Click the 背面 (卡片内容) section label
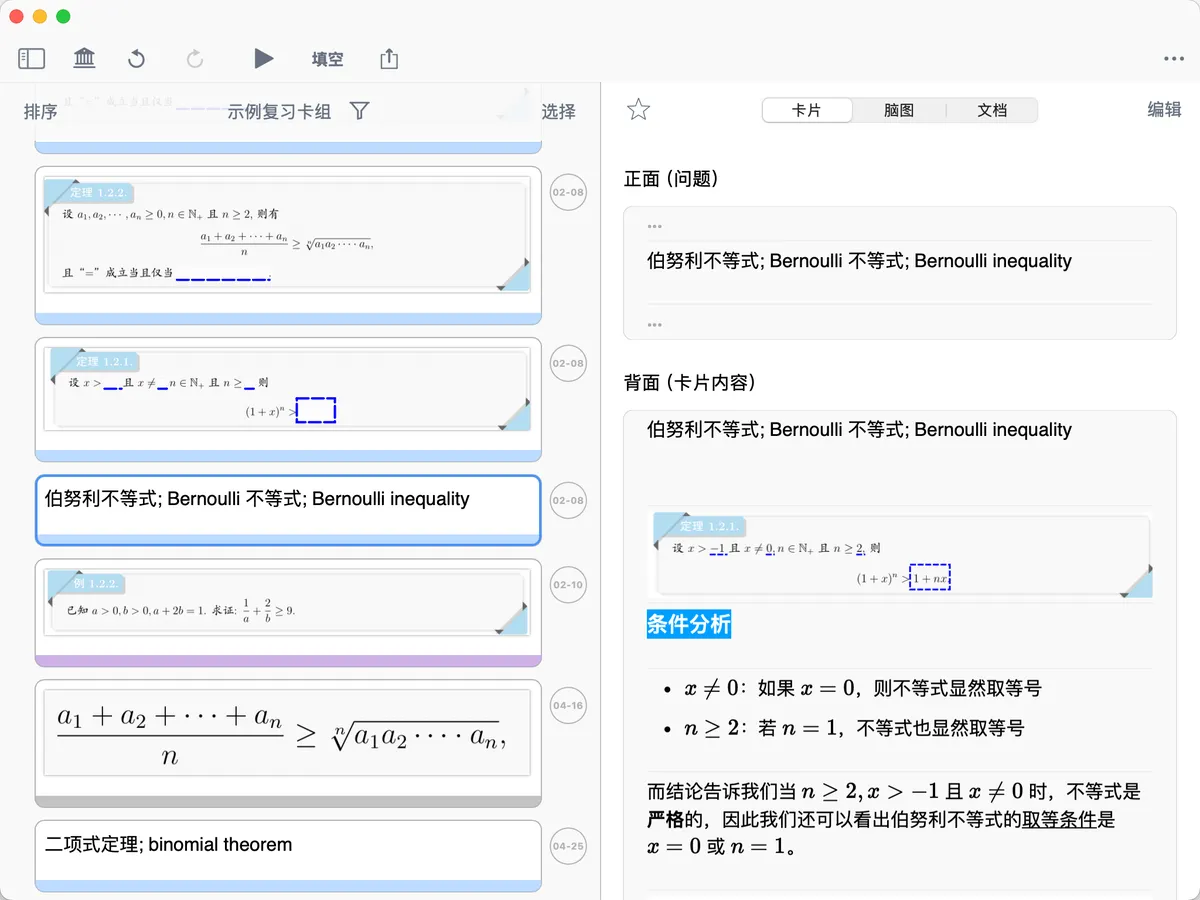This screenshot has height=900, width=1200. tap(689, 383)
